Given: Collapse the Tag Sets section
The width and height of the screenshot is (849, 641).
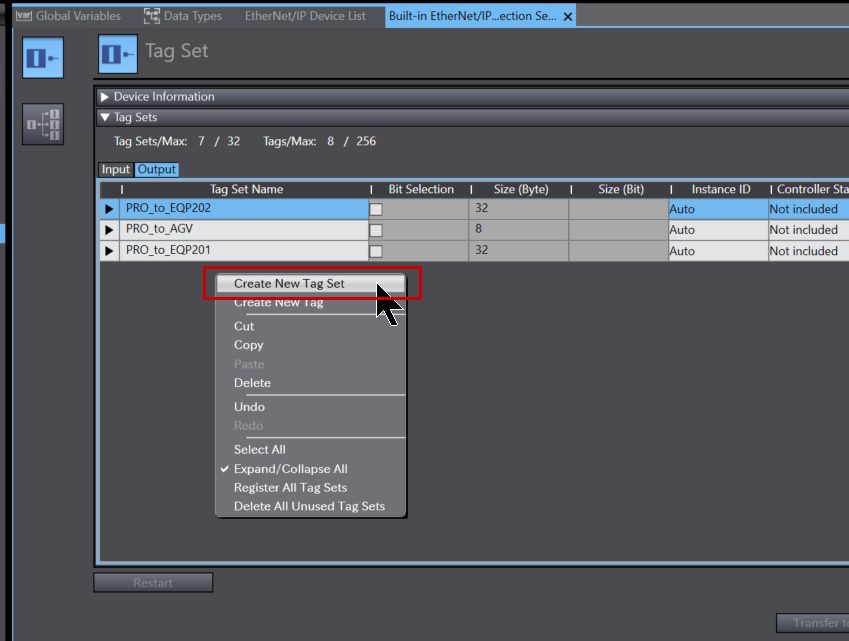Looking at the screenshot, I should 105,117.
